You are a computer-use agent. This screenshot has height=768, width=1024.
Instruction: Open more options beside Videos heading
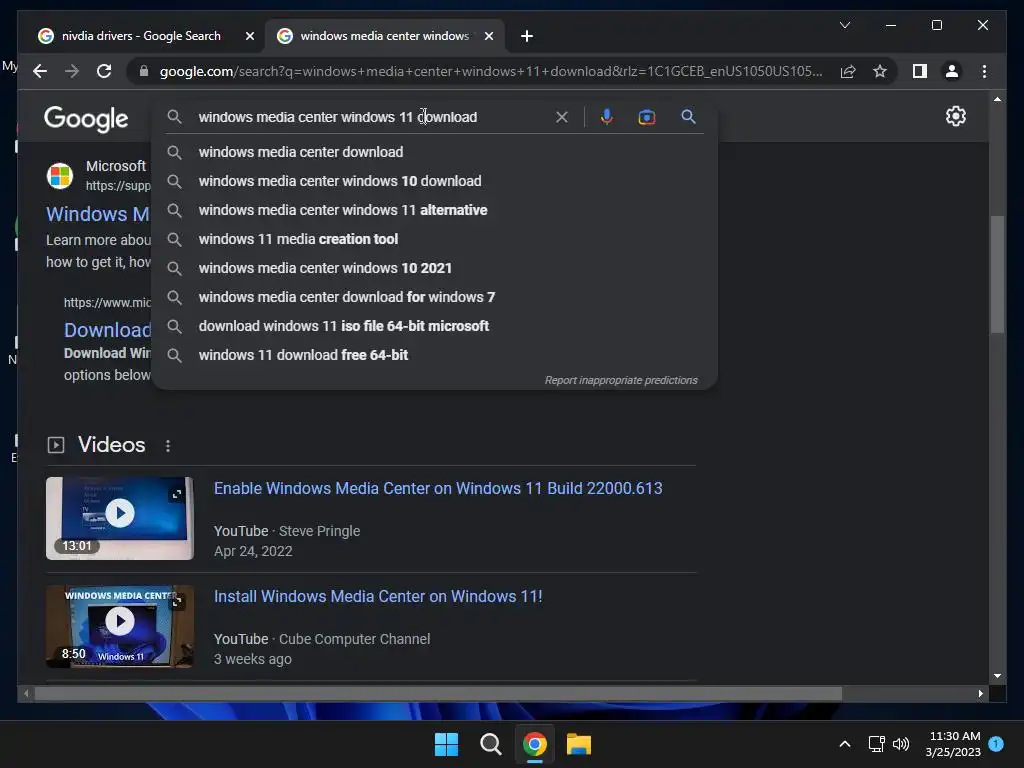[168, 445]
